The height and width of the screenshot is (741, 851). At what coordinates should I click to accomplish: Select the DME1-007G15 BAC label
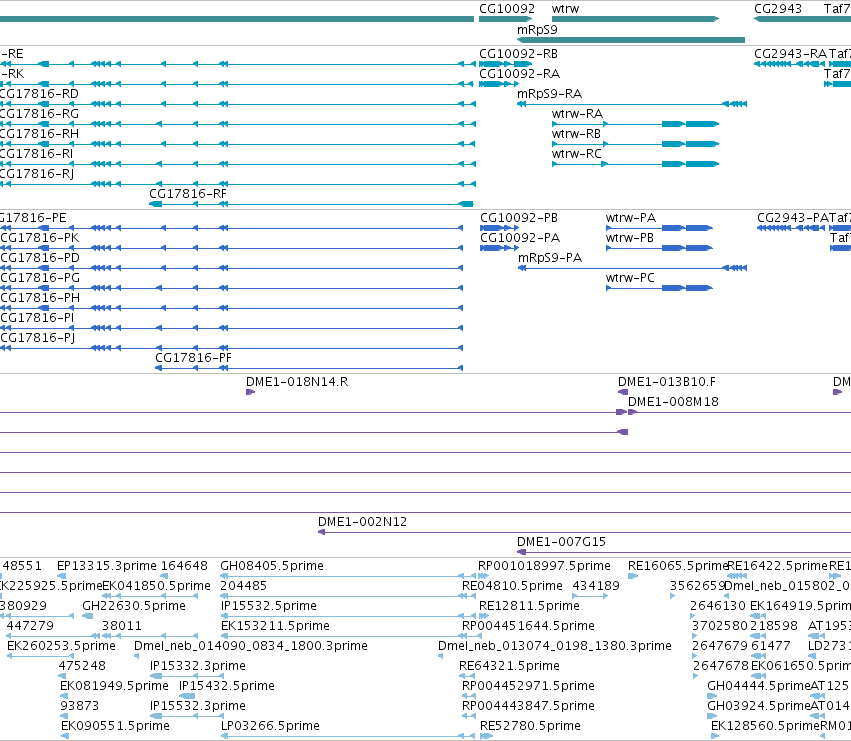coord(561,542)
